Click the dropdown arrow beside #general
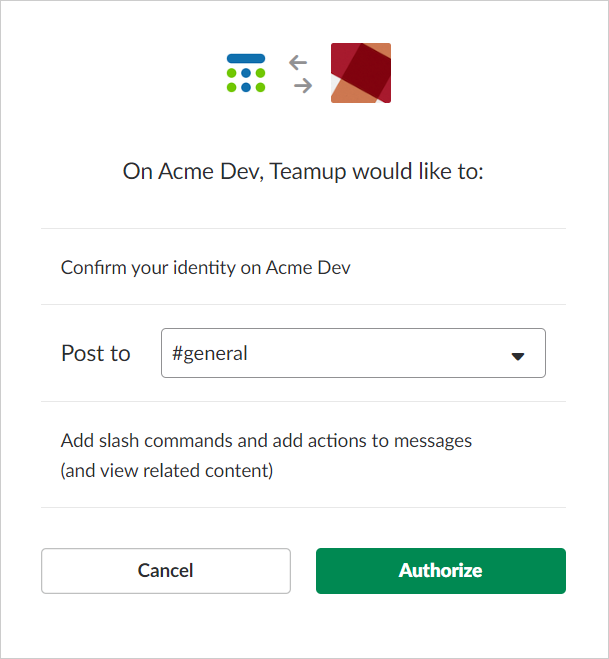609x659 pixels. point(518,356)
